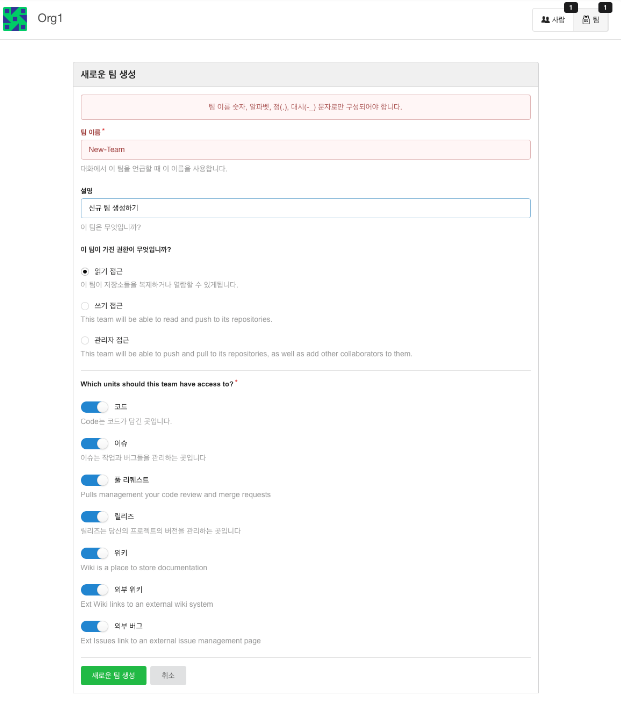Click the 'Pulls management your code review' description

176,495
